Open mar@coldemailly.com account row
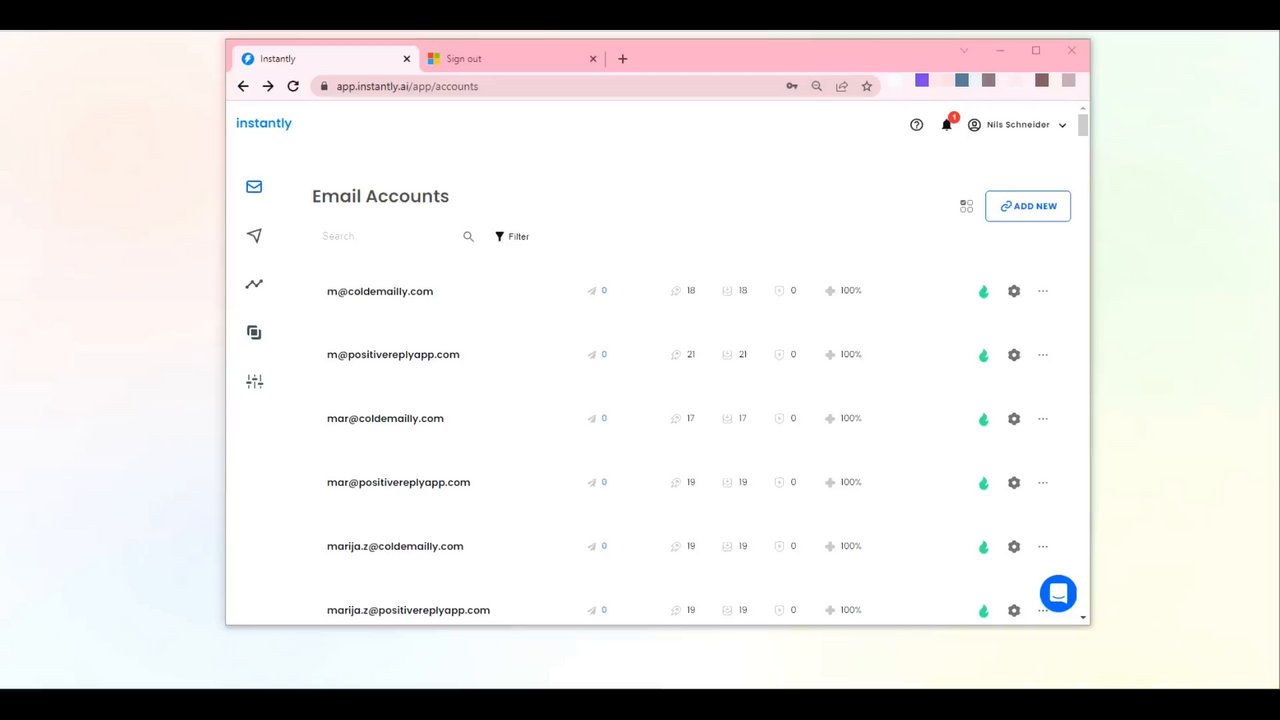Image resolution: width=1280 pixels, height=720 pixels. [x=690, y=419]
